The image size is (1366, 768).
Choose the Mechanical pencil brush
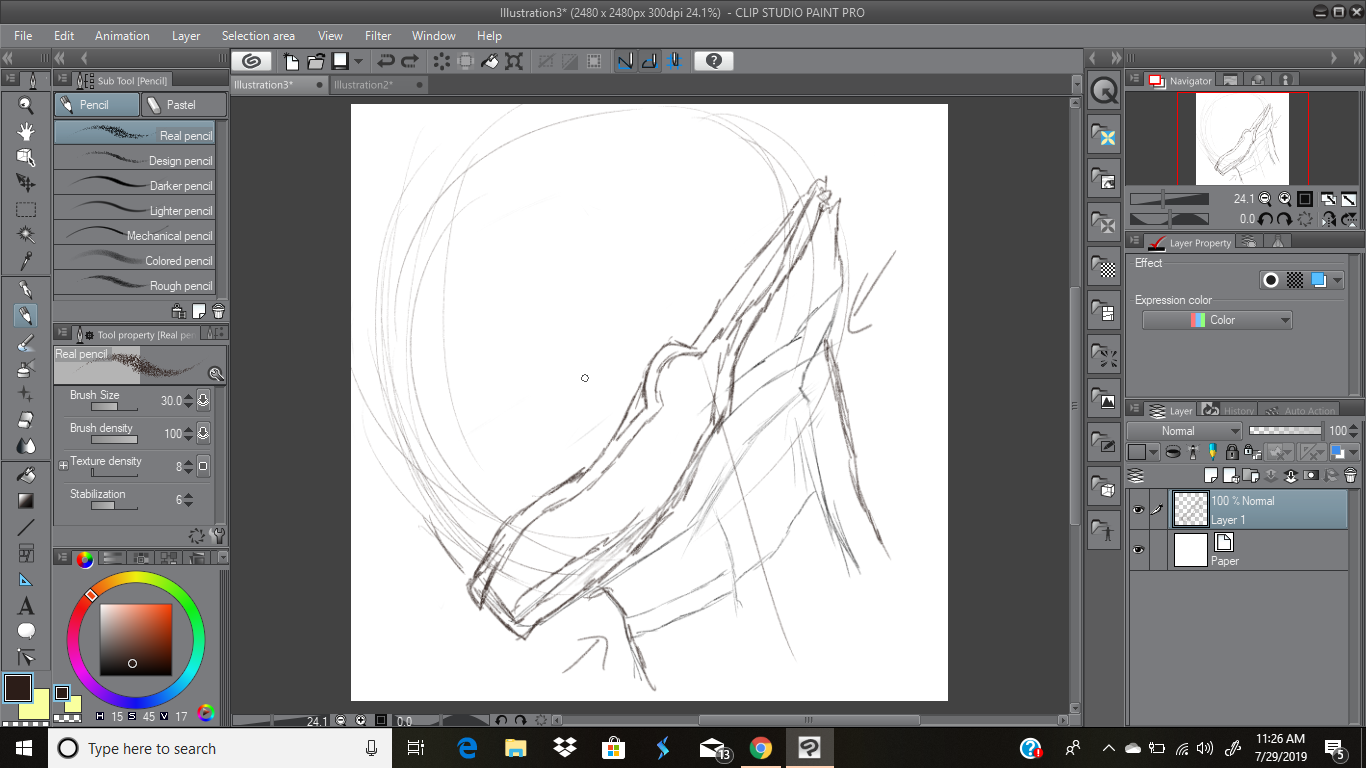coord(140,236)
